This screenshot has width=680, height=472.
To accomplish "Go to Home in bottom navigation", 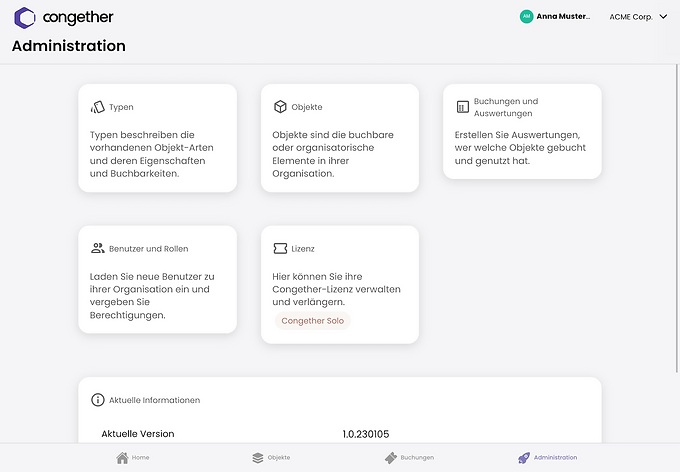I will [133, 457].
